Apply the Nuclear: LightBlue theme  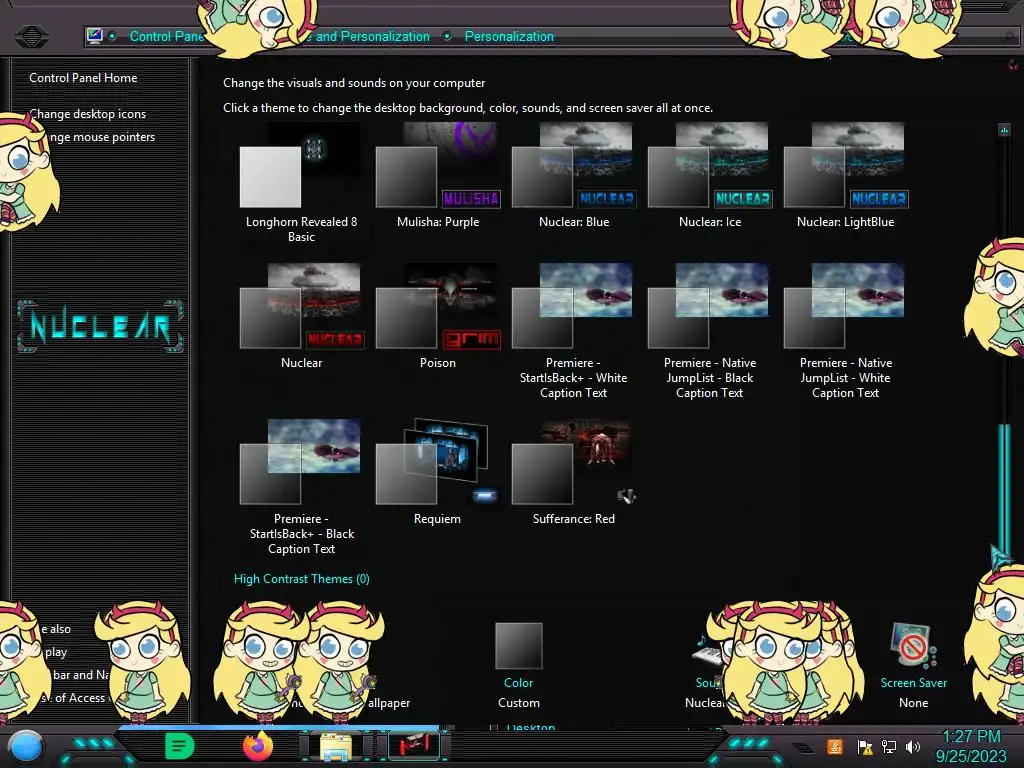846,176
